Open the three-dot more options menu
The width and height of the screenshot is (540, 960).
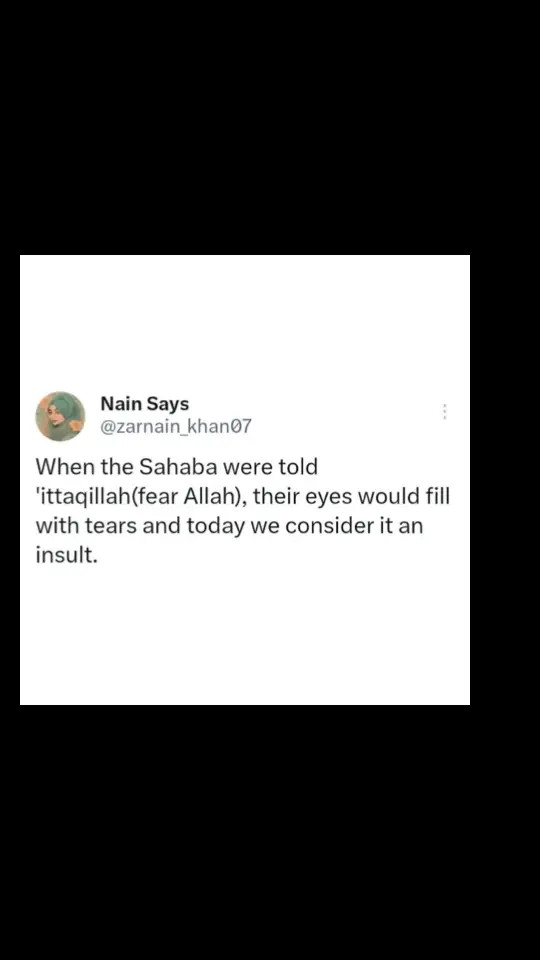pyautogui.click(x=444, y=411)
